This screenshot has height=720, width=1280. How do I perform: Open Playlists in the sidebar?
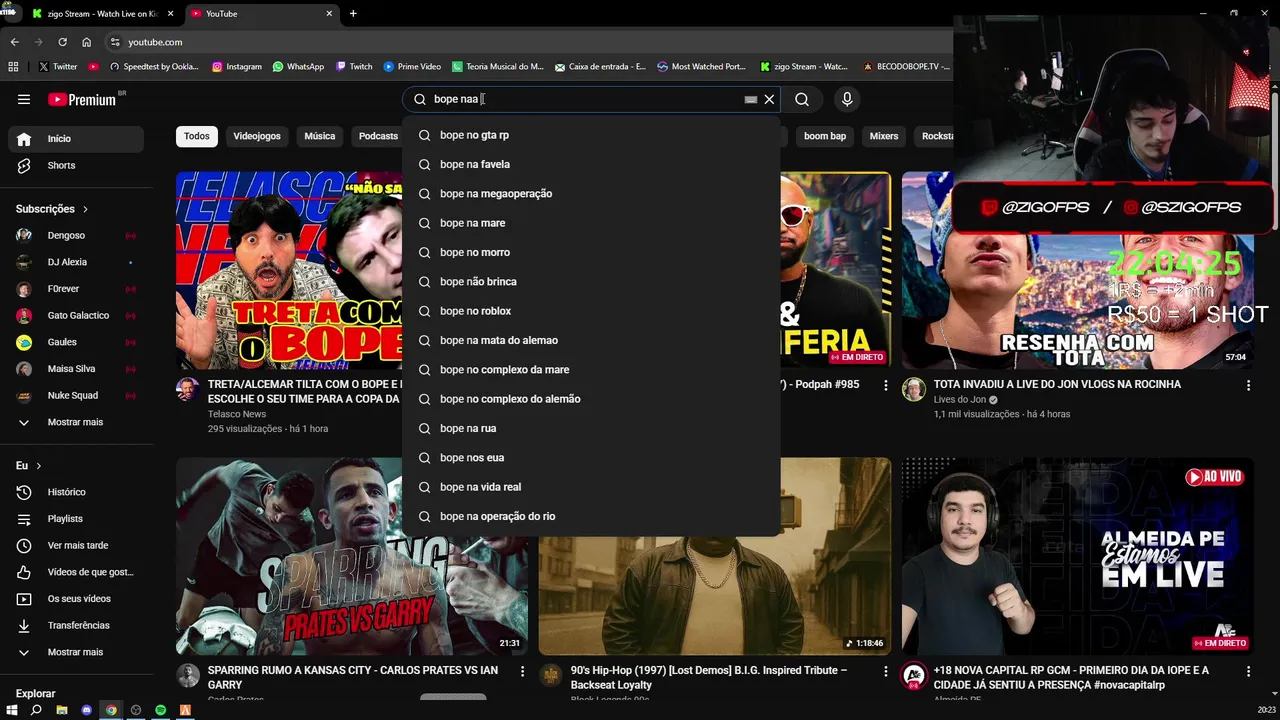tap(76, 519)
